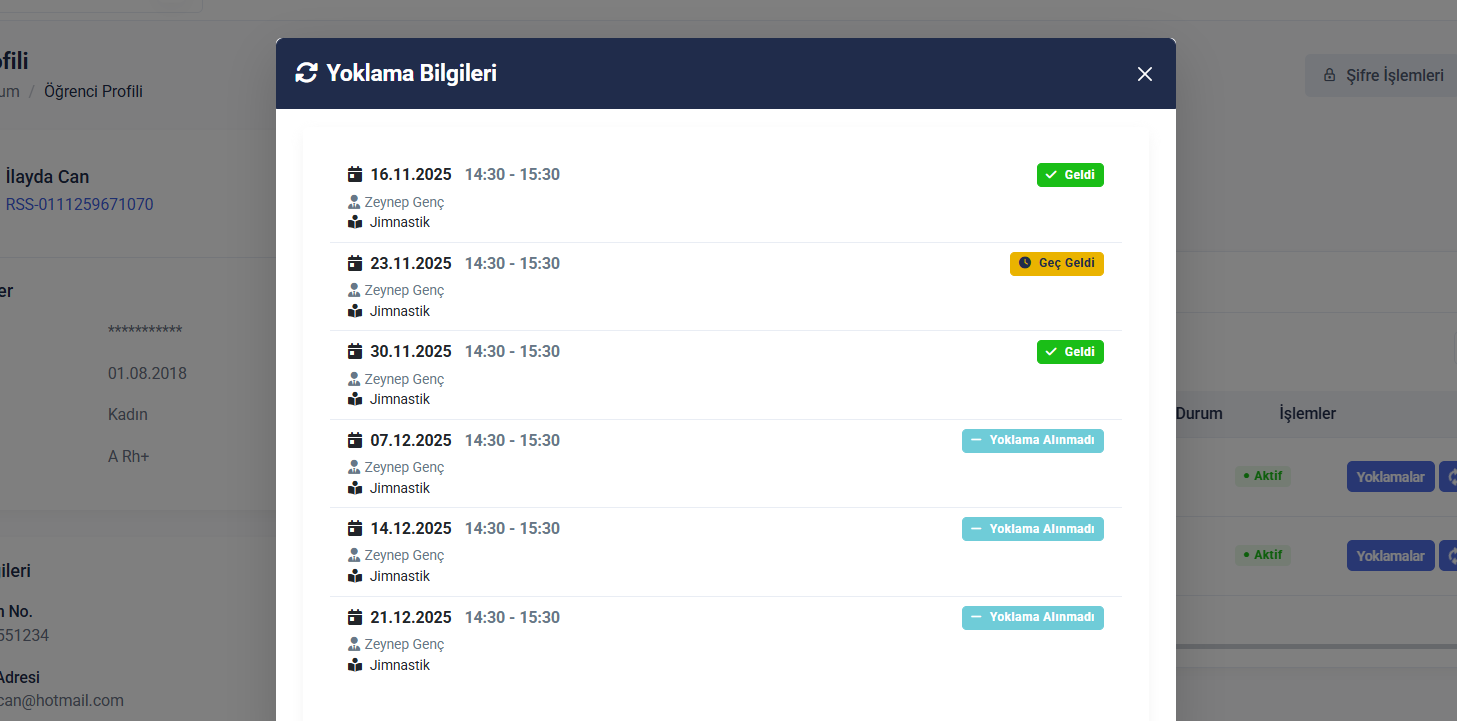This screenshot has width=1457, height=721.
Task: Click Yoklama Alınmadı badge for 14.12.2025
Action: tap(1032, 529)
